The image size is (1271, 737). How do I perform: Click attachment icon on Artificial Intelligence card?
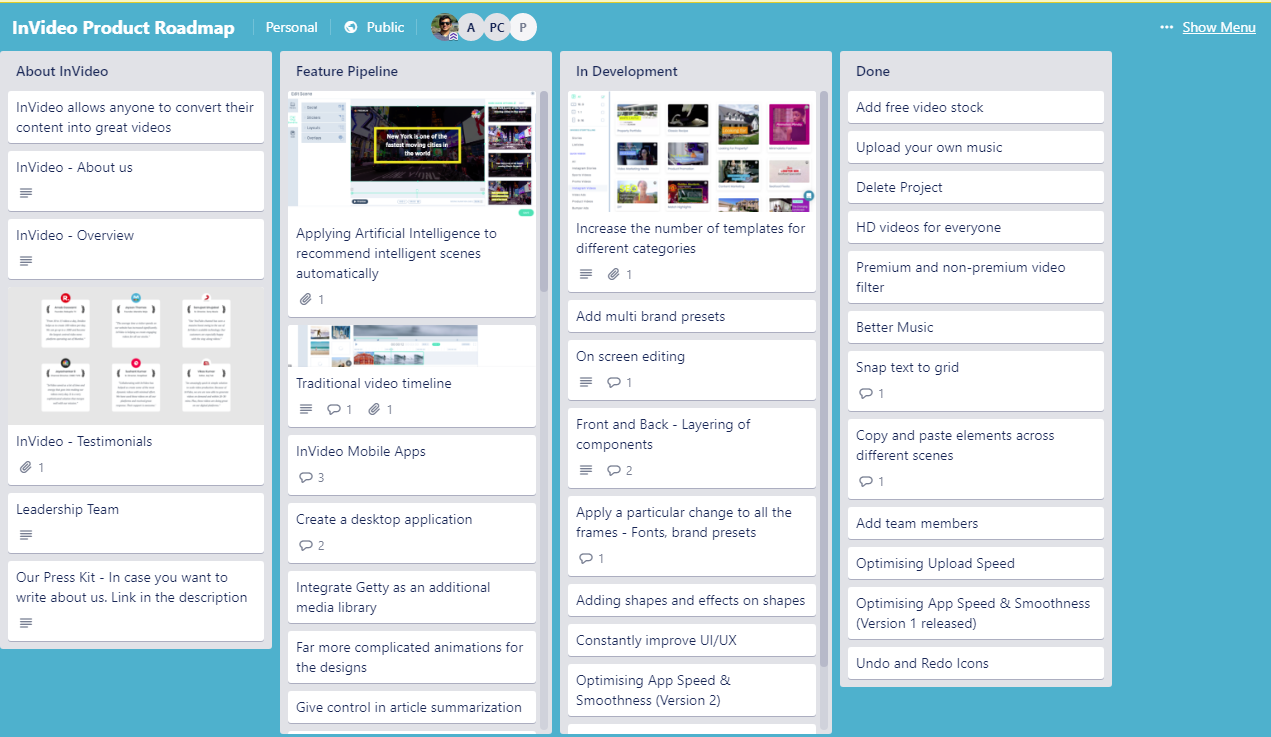[306, 299]
